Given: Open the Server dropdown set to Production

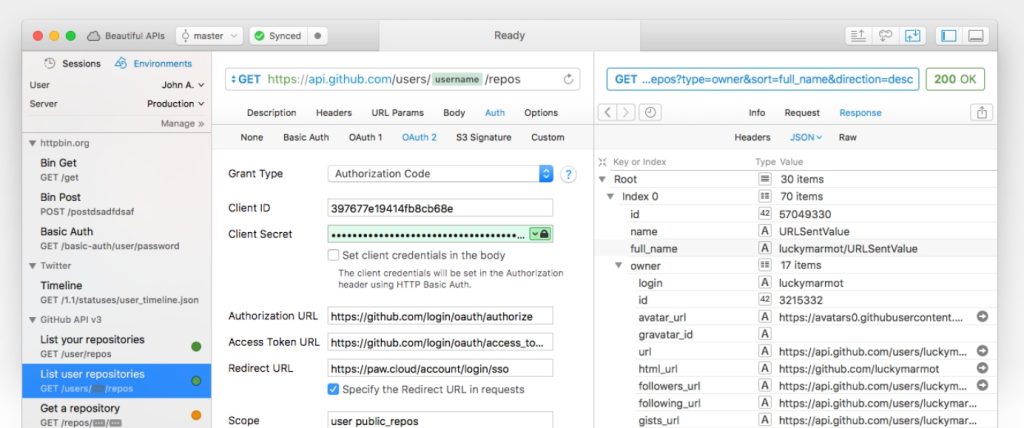Looking at the screenshot, I should tap(175, 104).
